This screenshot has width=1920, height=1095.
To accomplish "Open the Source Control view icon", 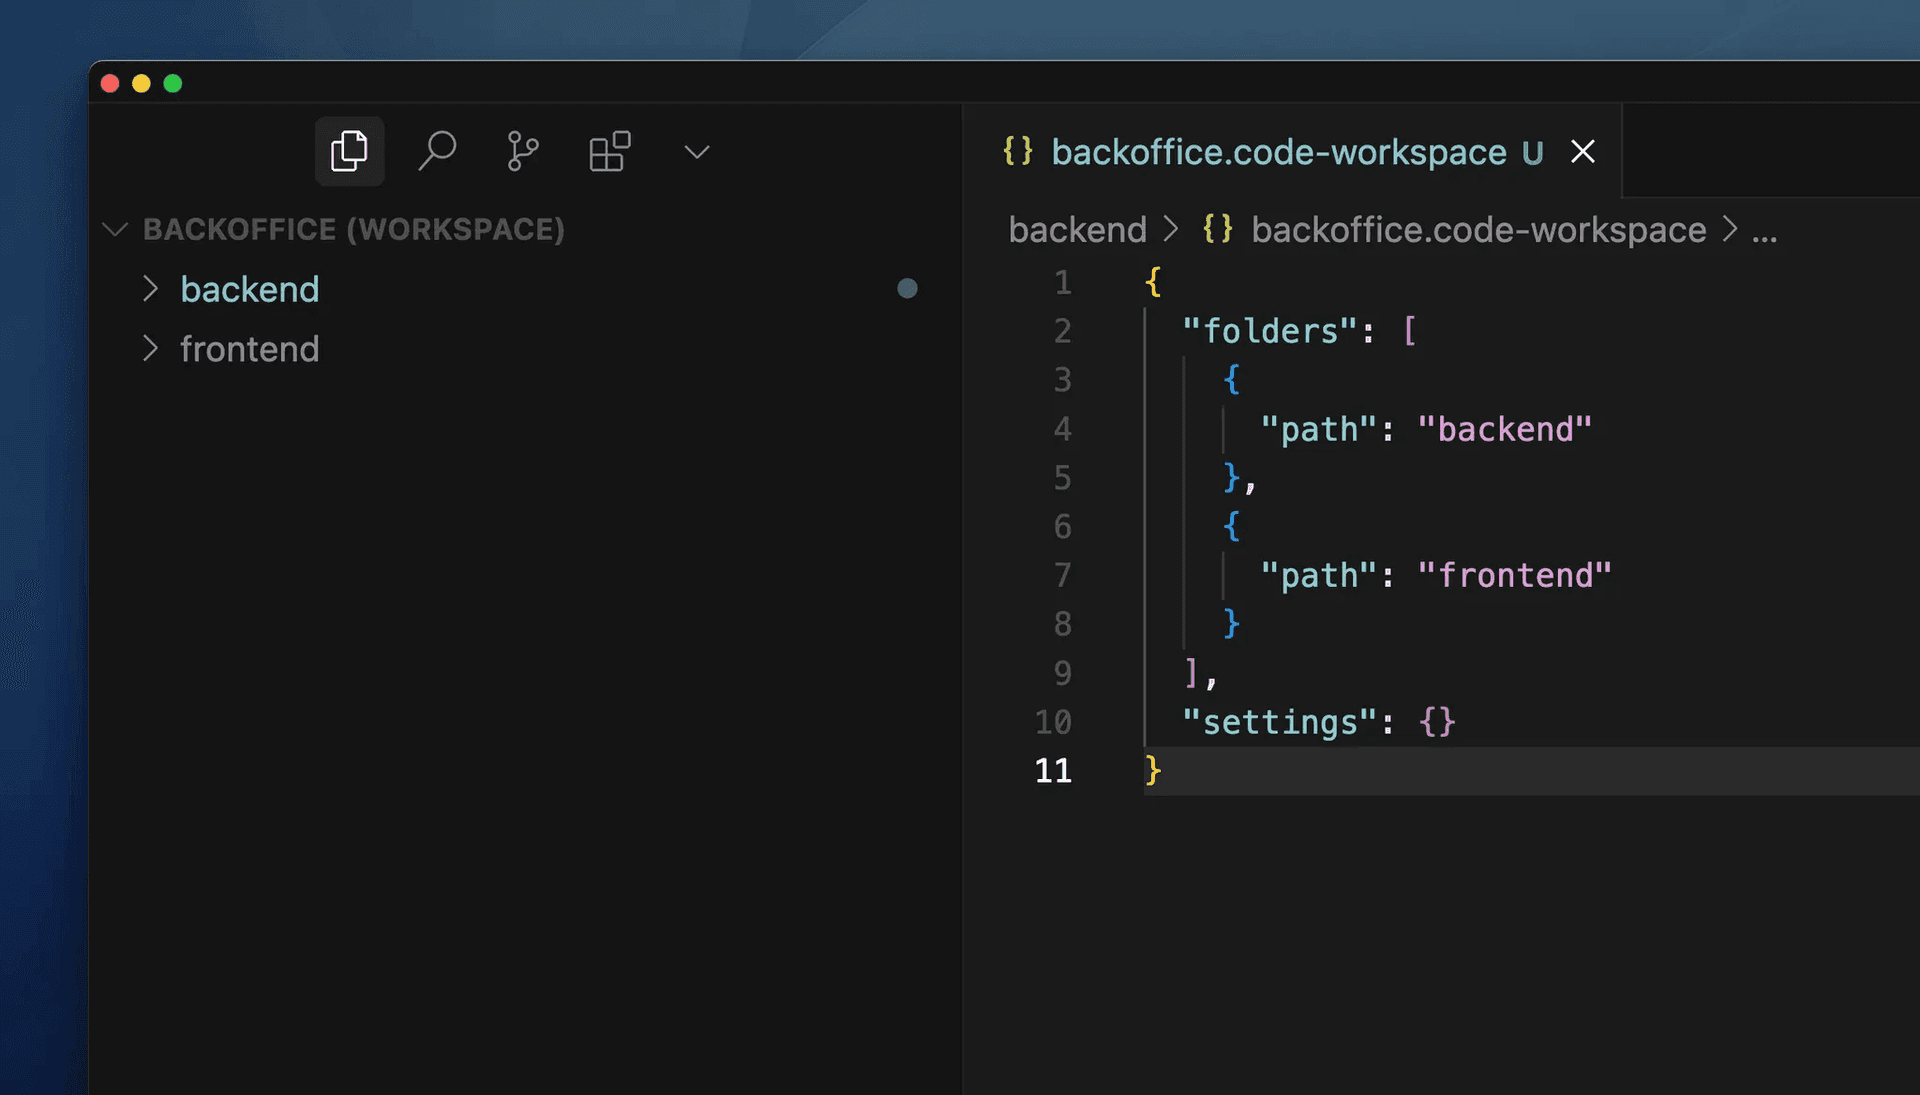I will 523,151.
